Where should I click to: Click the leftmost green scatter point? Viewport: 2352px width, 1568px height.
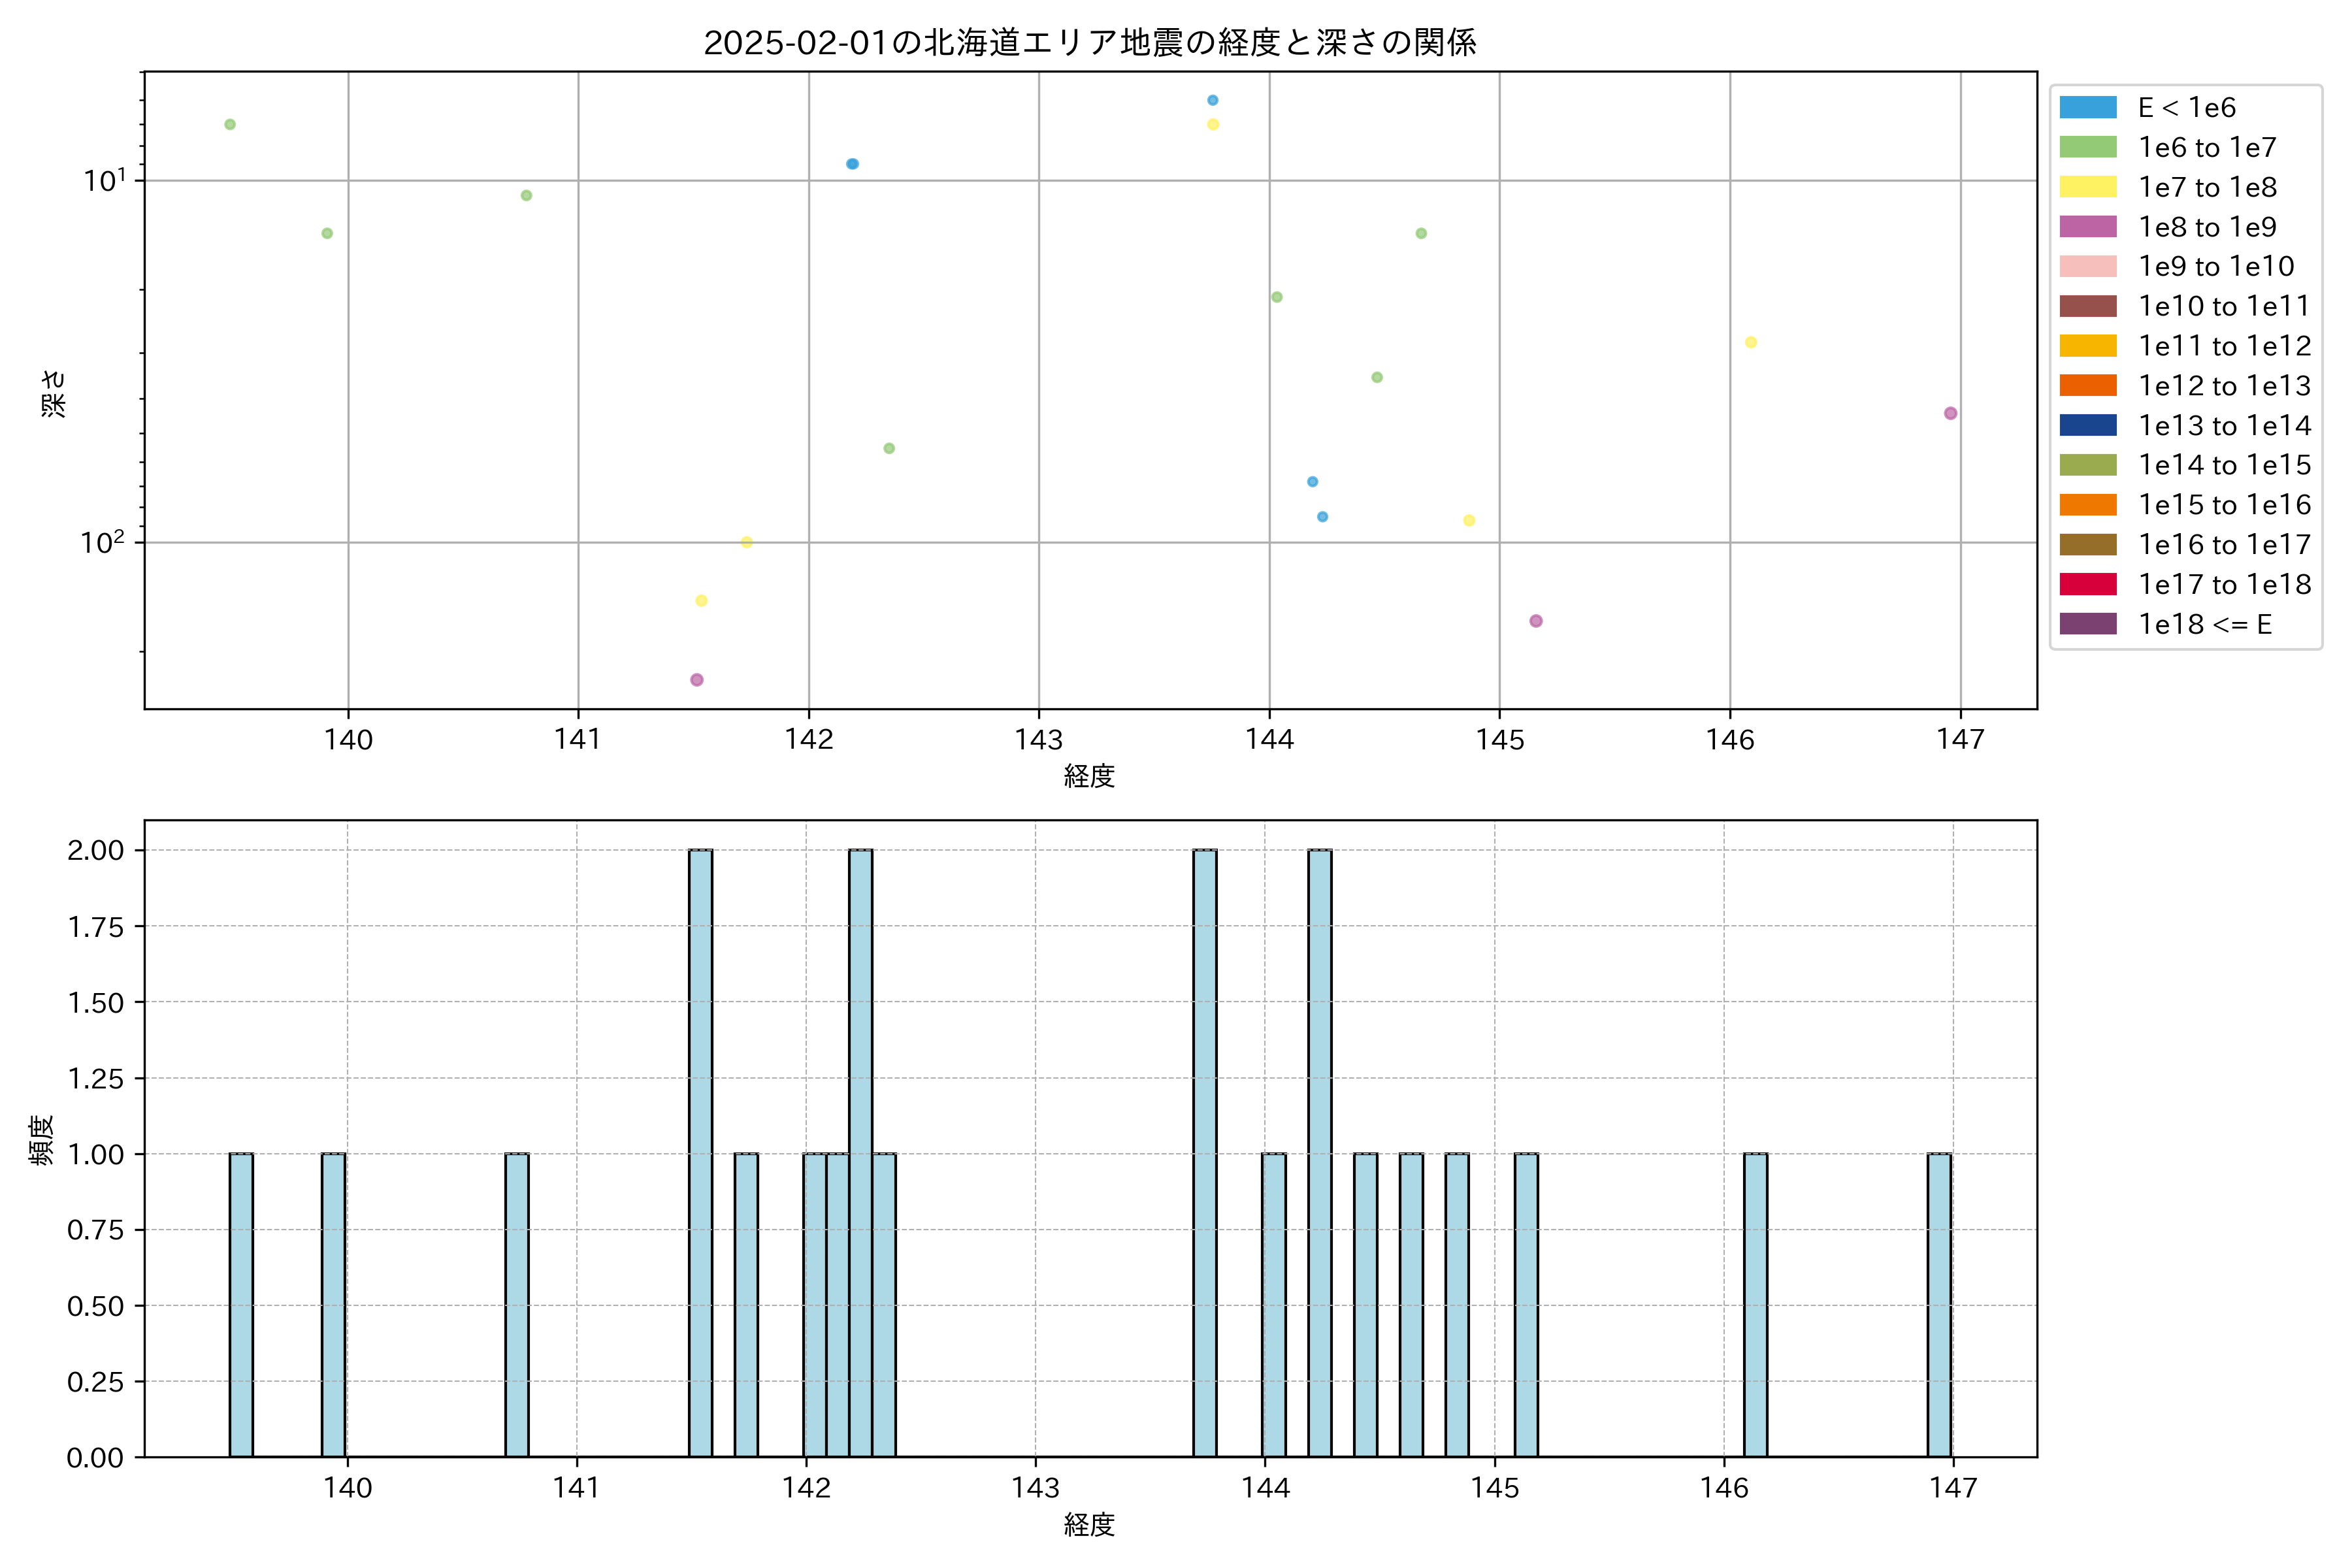click(230, 125)
